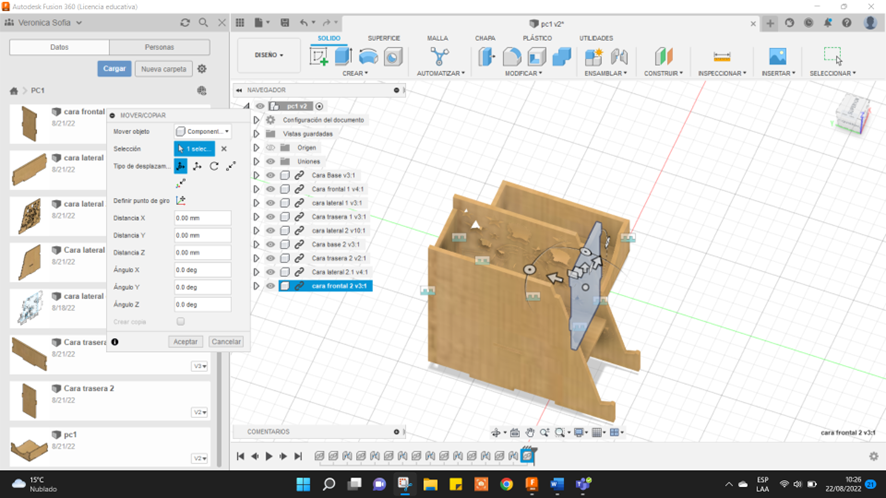Enable the Crear copia checkbox
Viewport: 886px width, 498px height.
tap(181, 322)
